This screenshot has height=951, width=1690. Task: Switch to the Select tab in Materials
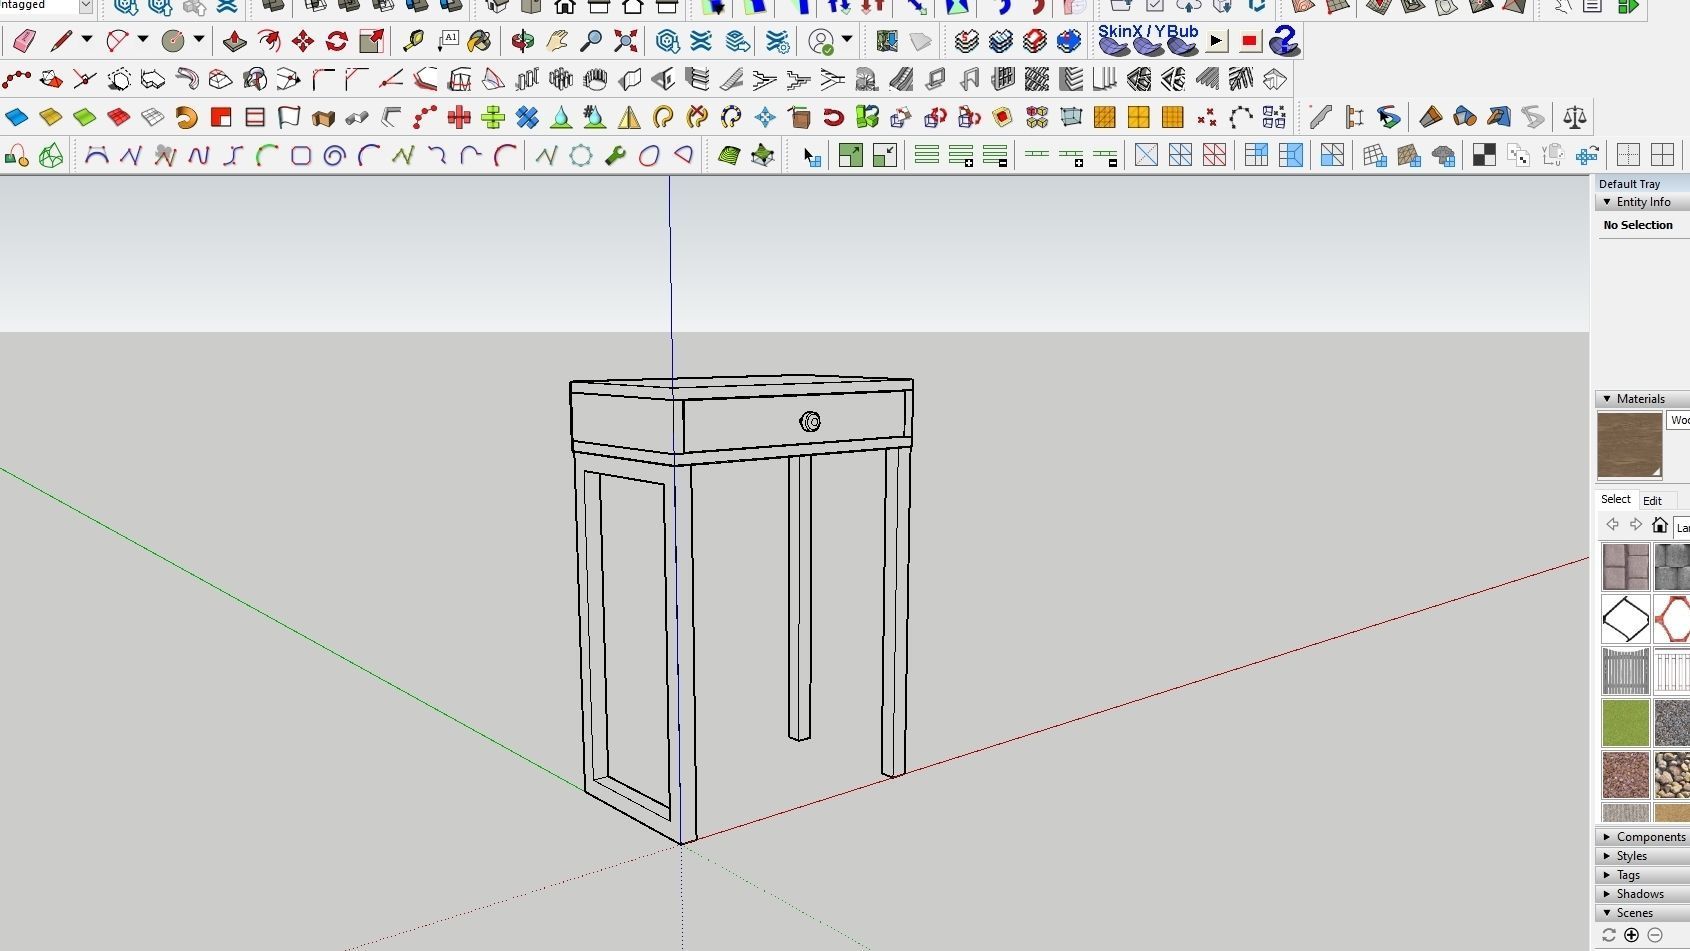tap(1615, 499)
